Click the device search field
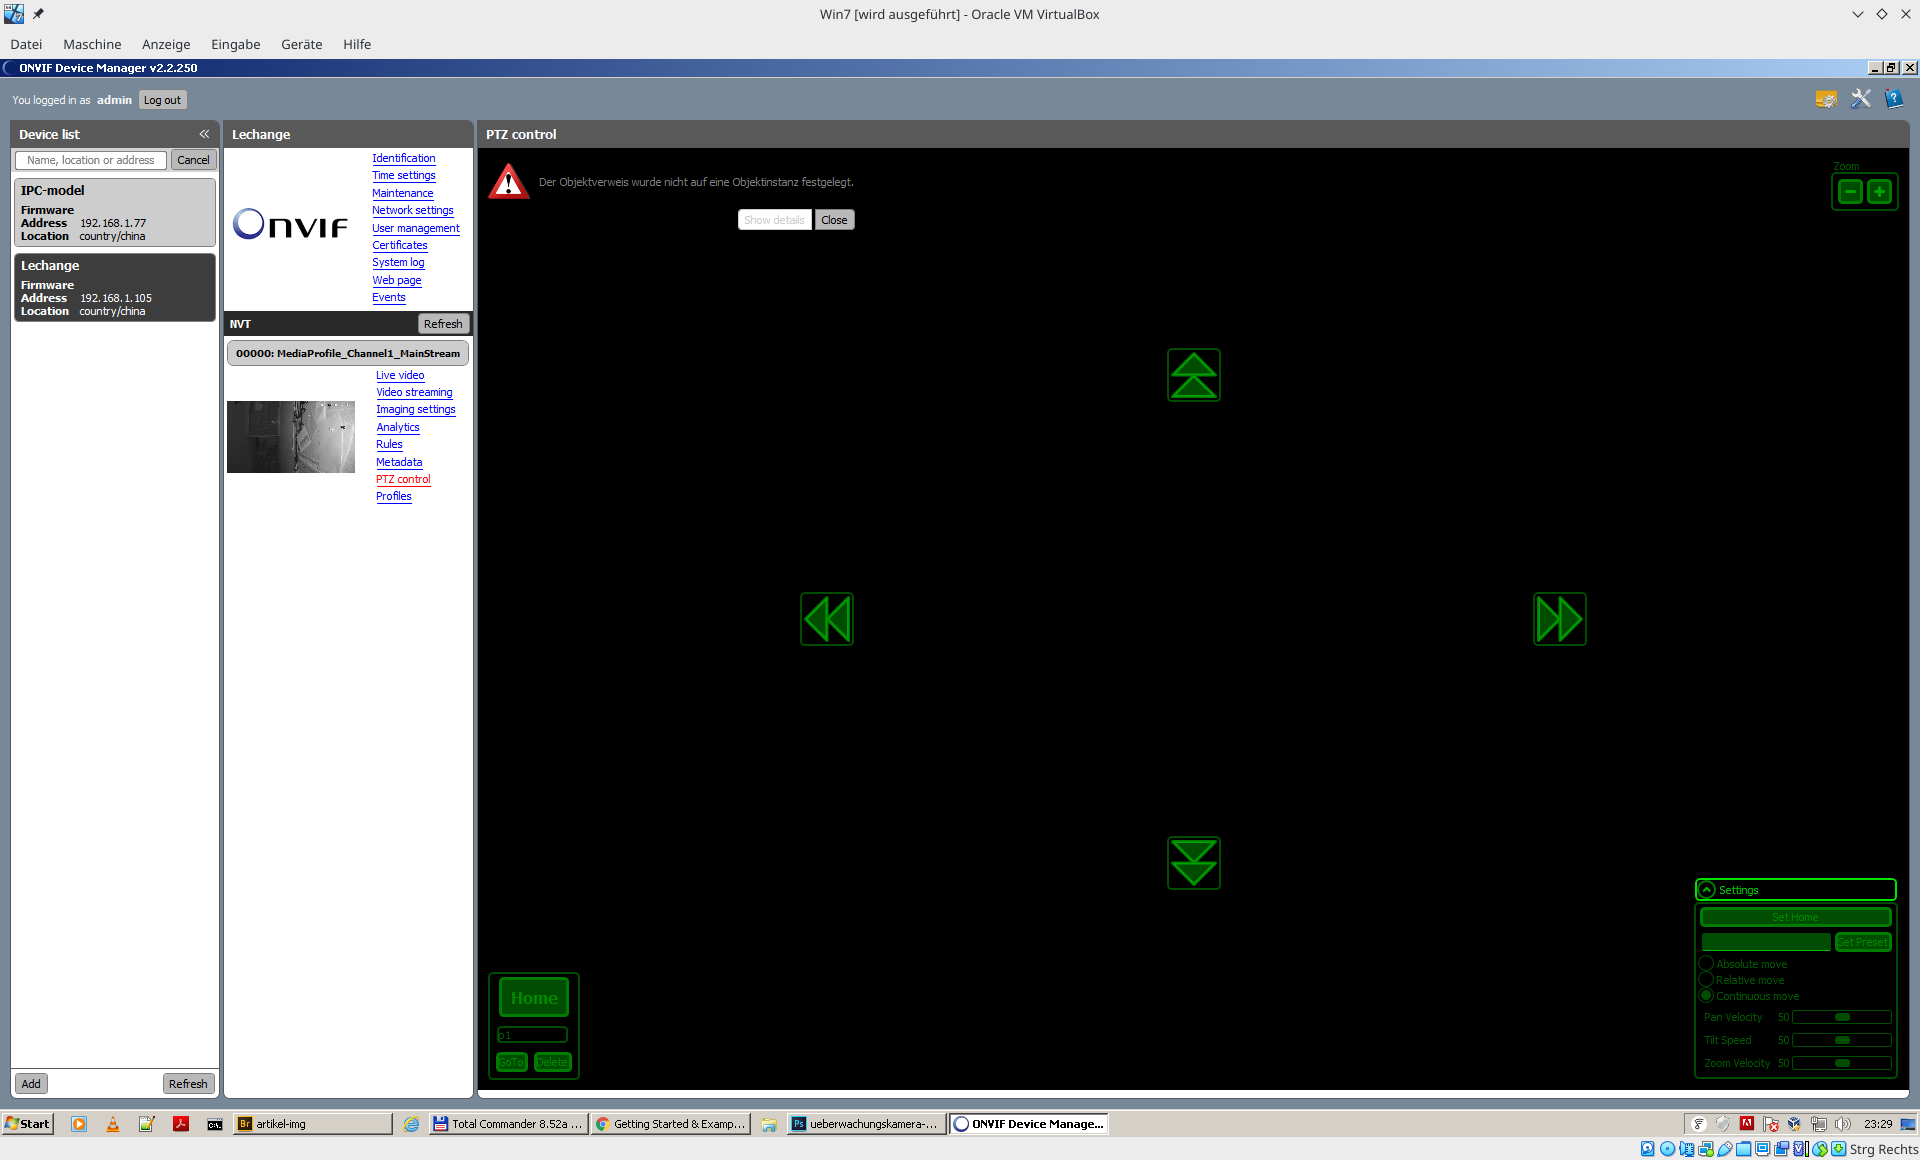This screenshot has width=1920, height=1160. coord(91,160)
